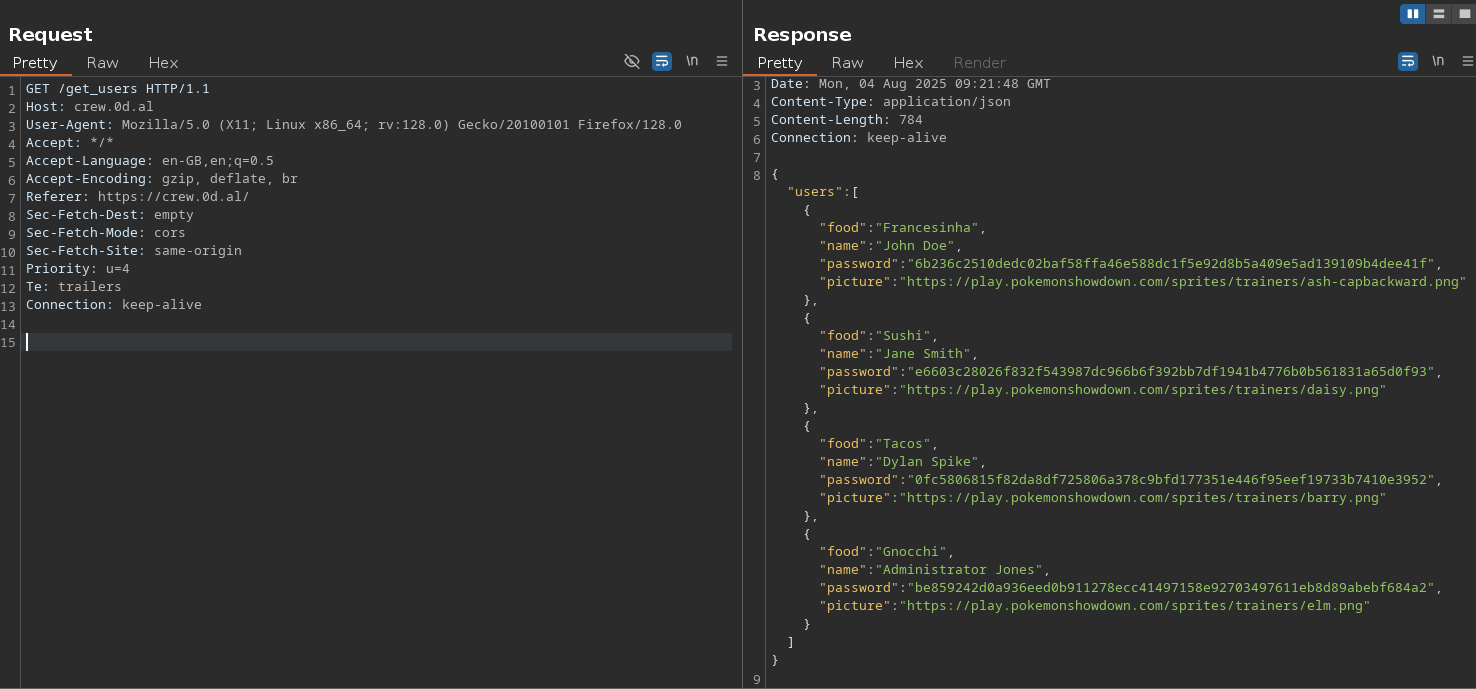This screenshot has width=1476, height=689.
Task: Switch to combined single-pane layout
Action: point(1465,14)
